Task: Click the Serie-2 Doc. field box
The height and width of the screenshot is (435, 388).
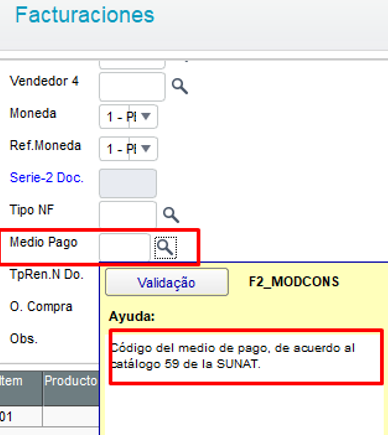Action: (x=128, y=183)
